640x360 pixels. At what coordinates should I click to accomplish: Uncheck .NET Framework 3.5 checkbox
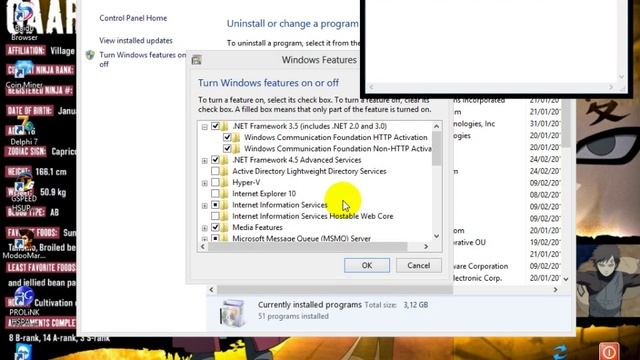click(215, 126)
